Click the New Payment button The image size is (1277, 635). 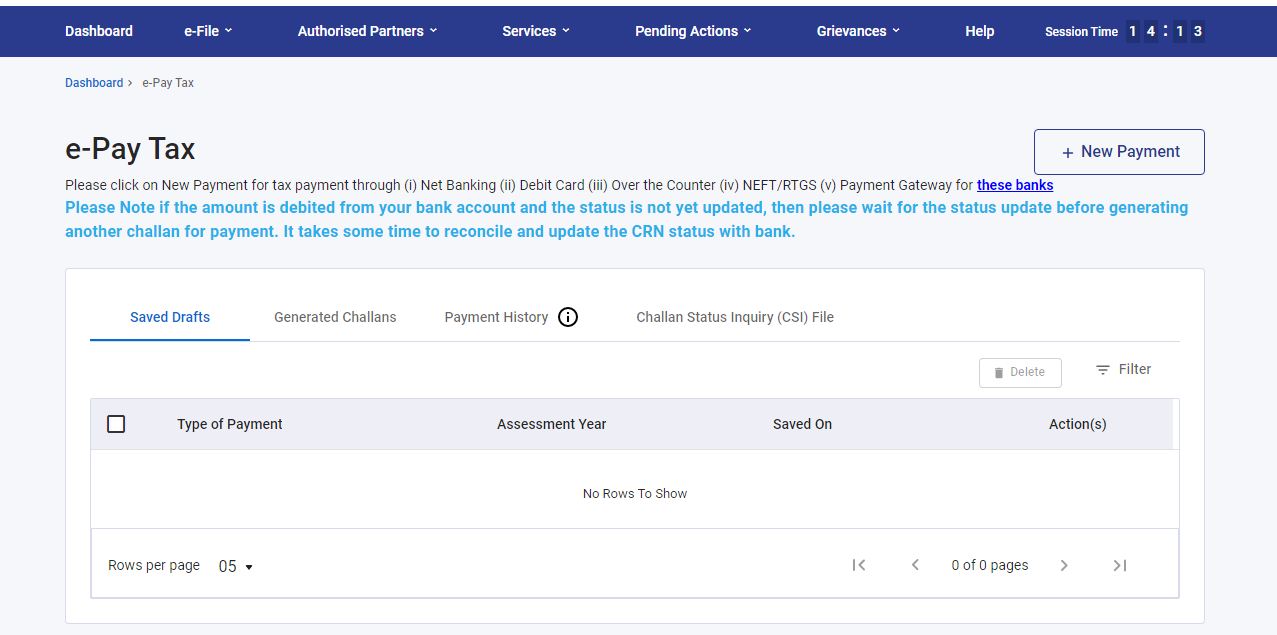1119,152
